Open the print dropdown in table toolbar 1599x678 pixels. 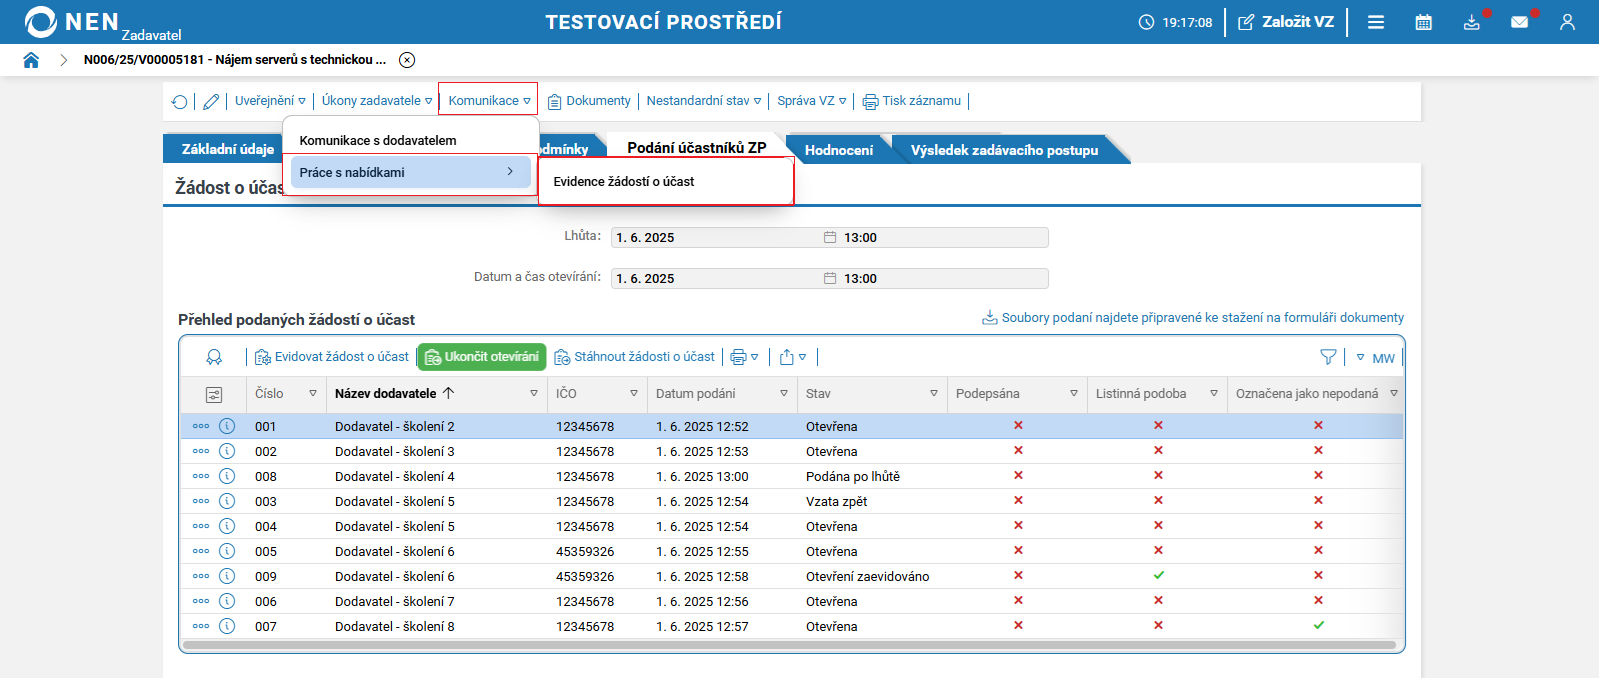coord(744,357)
